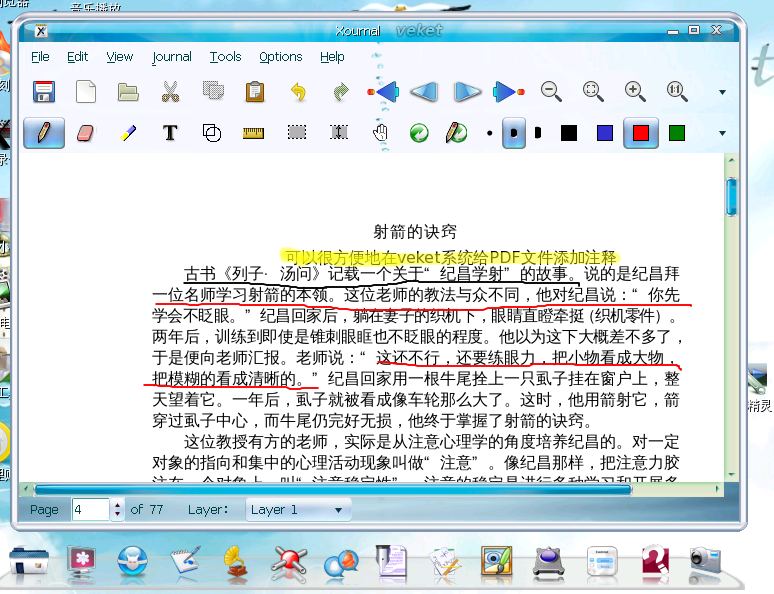Click the scroll left arrow
Image resolution: width=774 pixels, height=594 pixels.
point(26,489)
